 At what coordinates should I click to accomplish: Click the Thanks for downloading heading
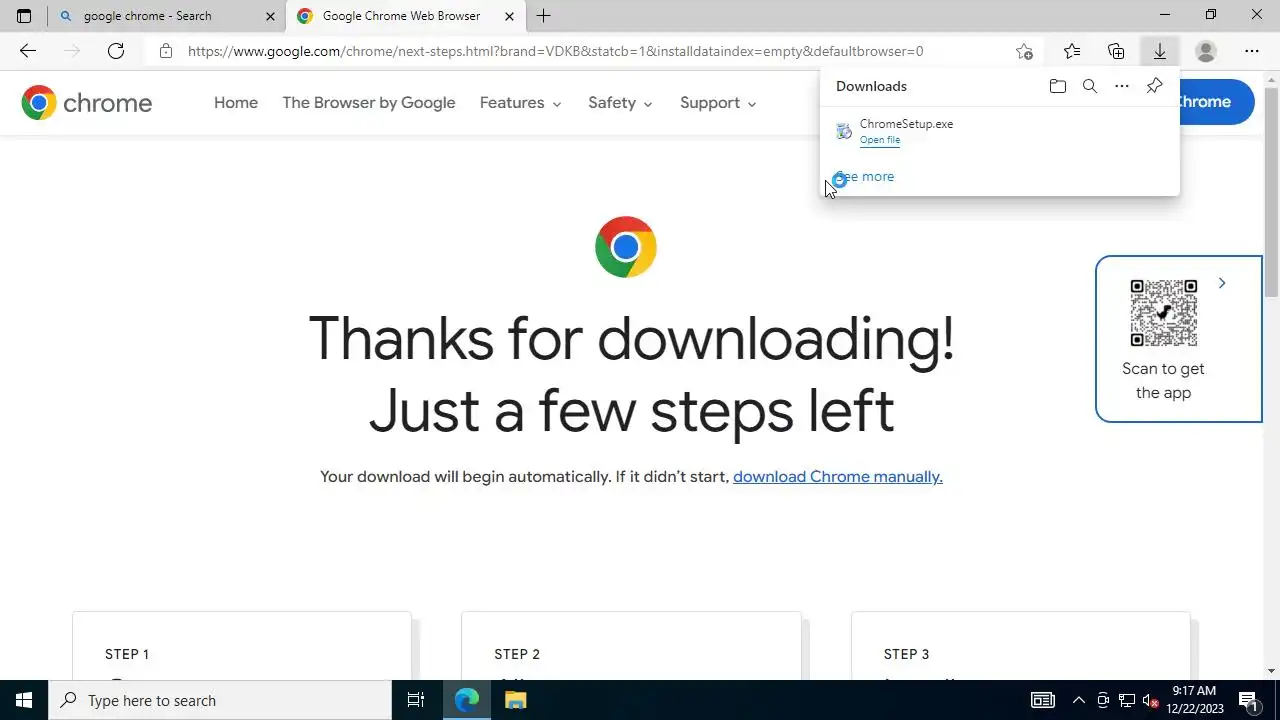631,375
